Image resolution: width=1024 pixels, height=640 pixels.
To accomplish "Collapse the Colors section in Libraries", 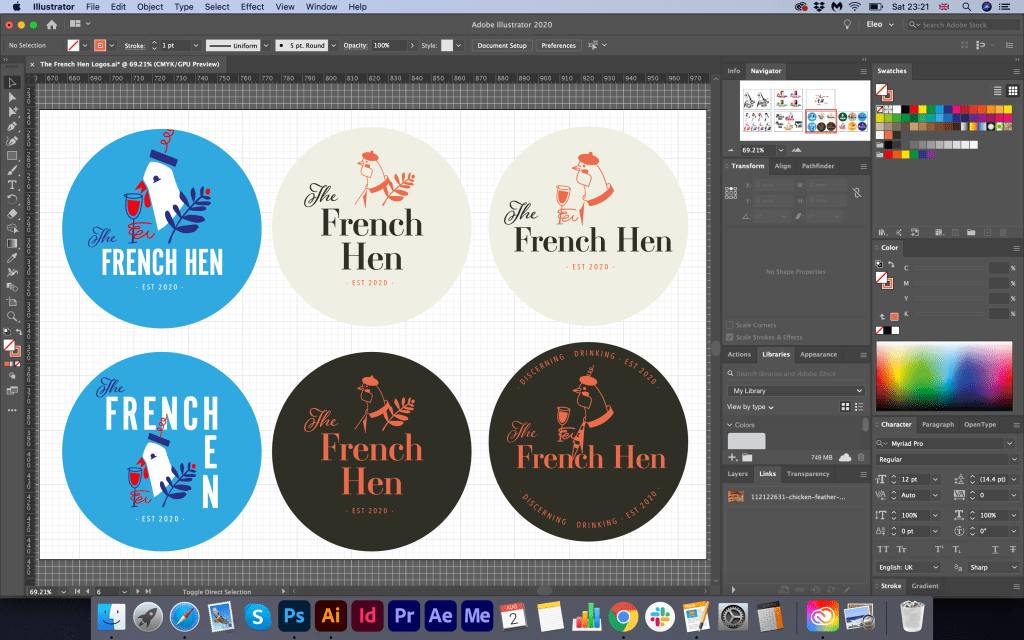I will [x=730, y=425].
